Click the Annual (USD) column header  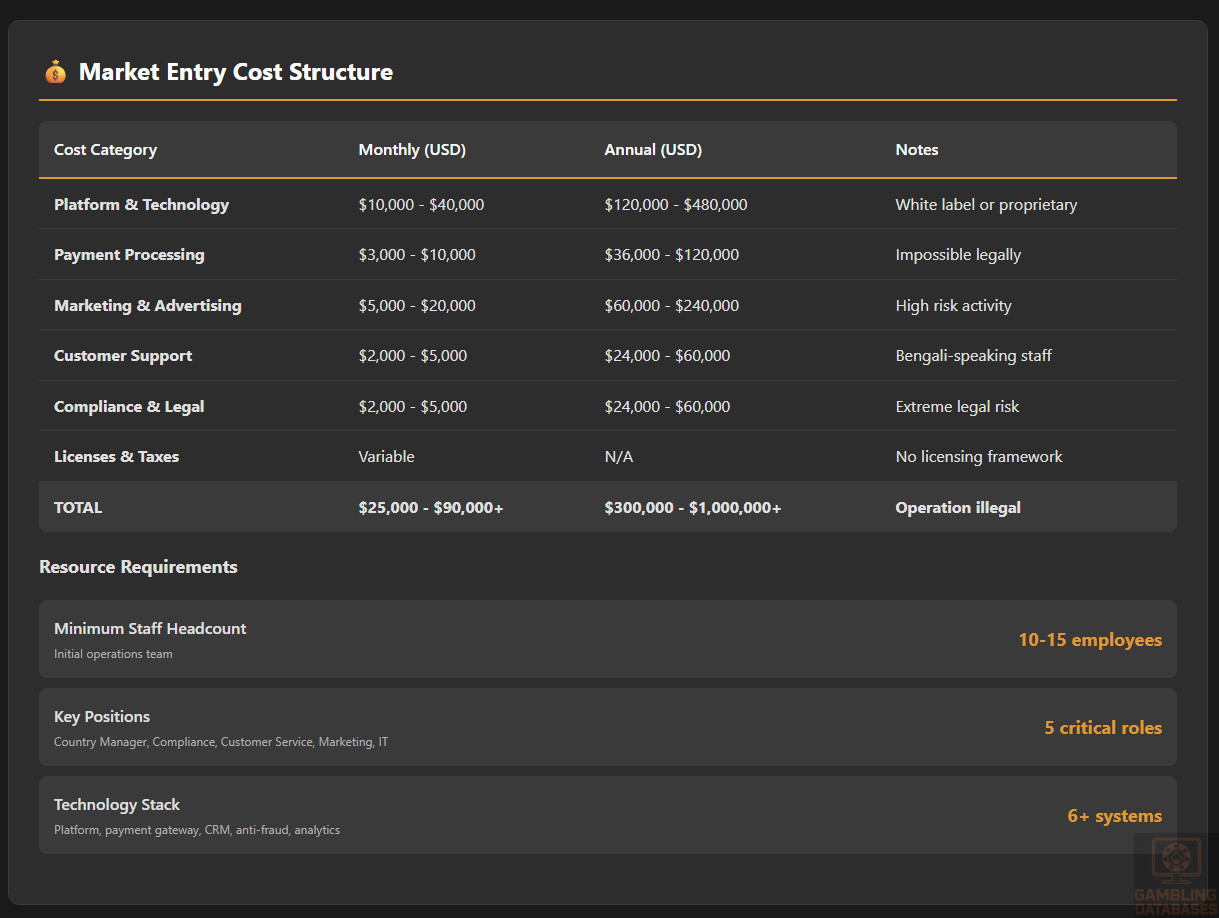653,150
